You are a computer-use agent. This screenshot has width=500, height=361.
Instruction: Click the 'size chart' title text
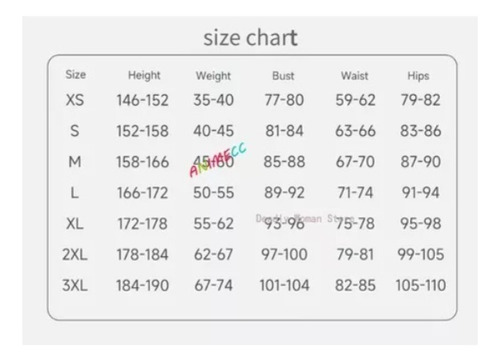pos(250,38)
